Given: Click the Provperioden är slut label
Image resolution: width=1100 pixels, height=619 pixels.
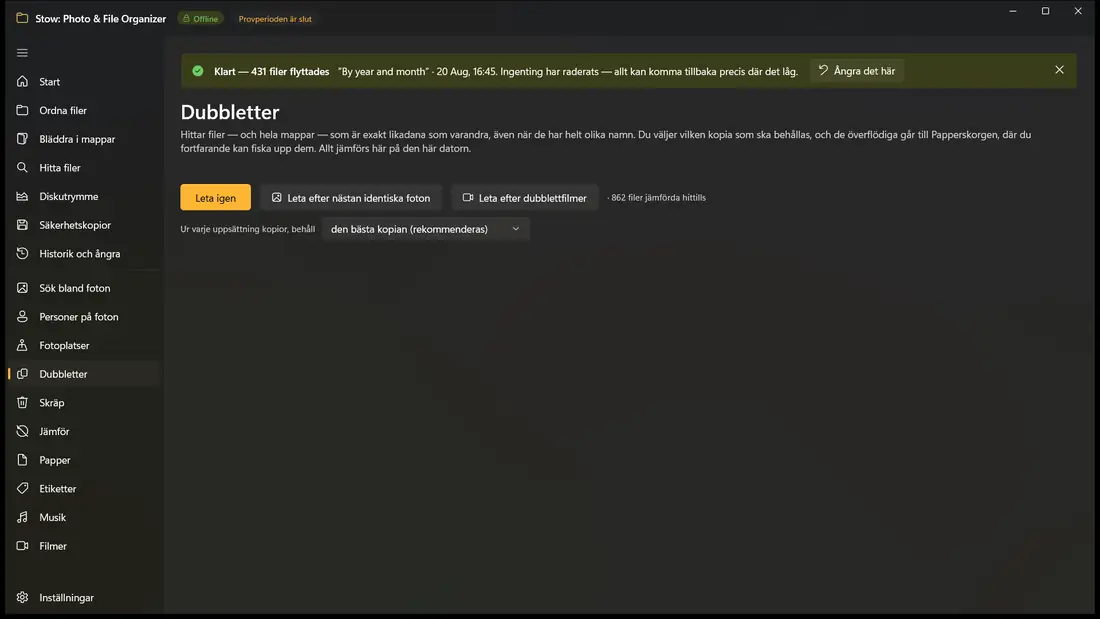Looking at the screenshot, I should click(x=275, y=19).
